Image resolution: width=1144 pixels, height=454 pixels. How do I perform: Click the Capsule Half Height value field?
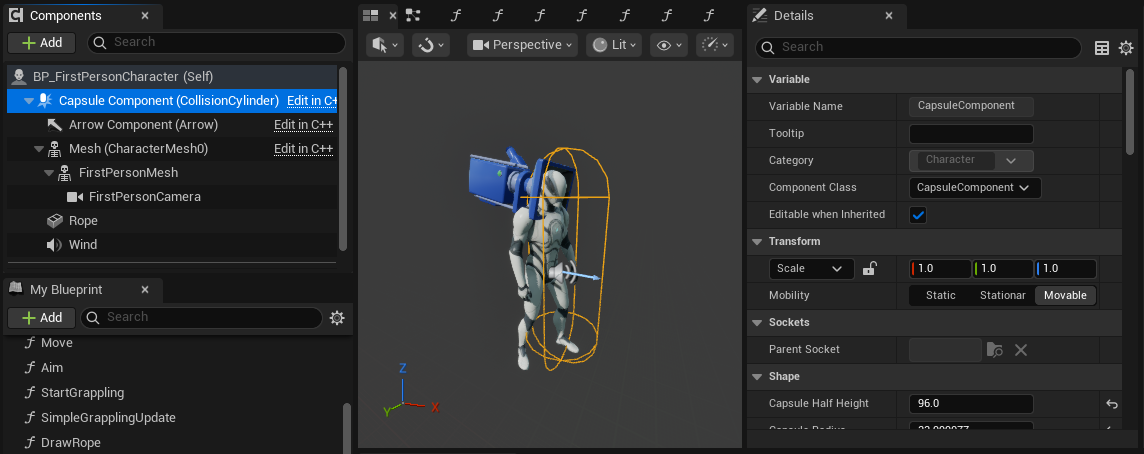(x=970, y=404)
